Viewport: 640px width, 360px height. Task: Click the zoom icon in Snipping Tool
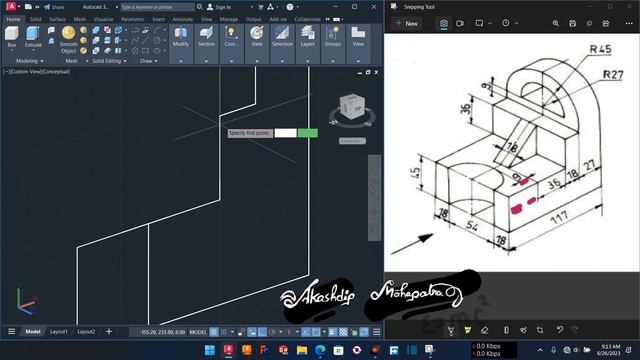(556, 23)
